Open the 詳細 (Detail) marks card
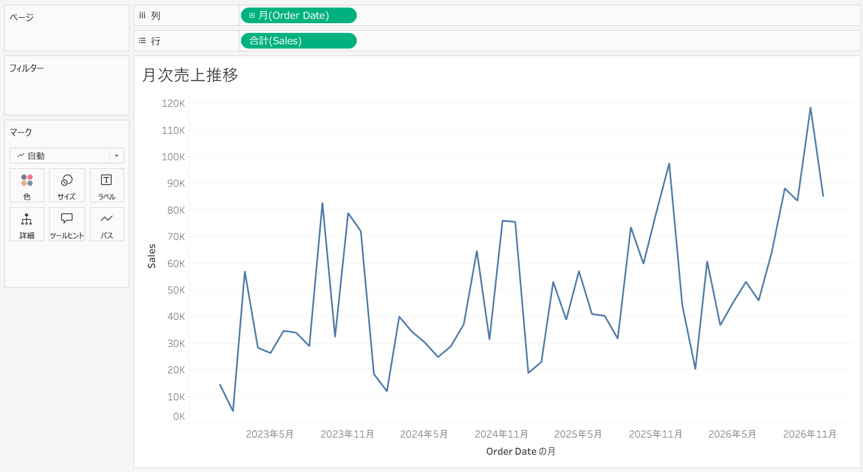 point(27,224)
